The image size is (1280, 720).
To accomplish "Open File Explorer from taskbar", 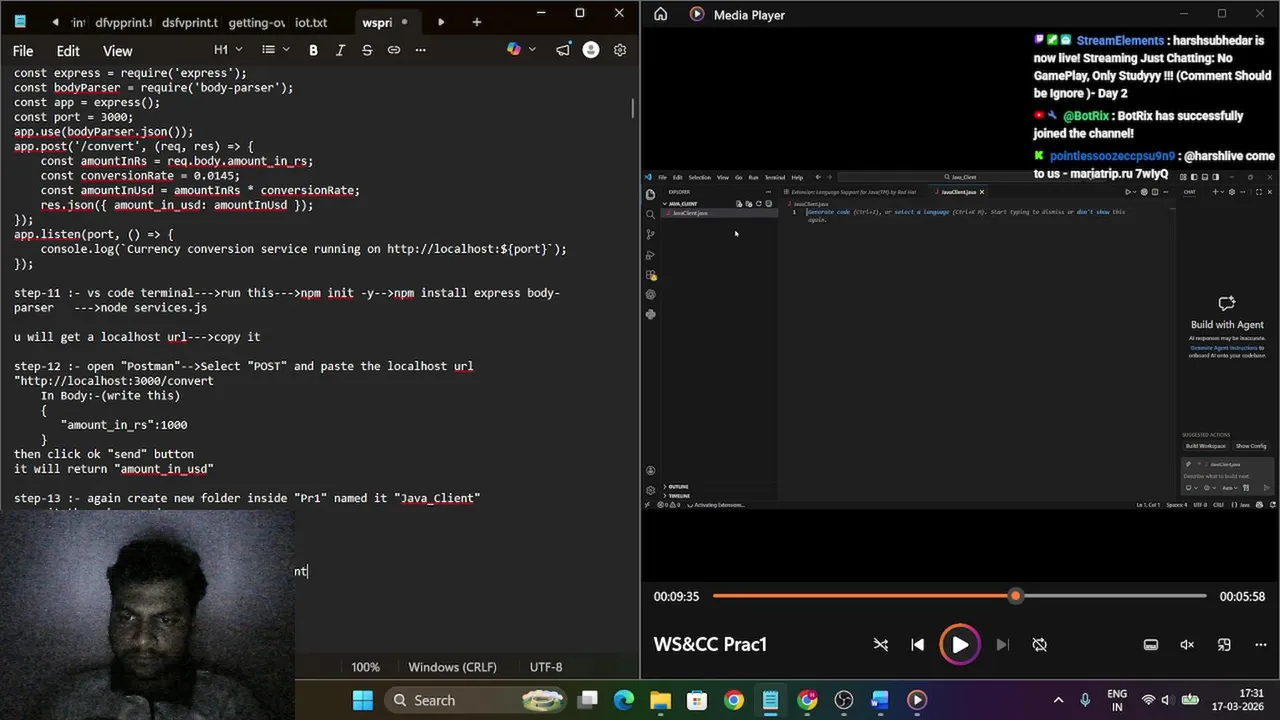I will click(660, 700).
